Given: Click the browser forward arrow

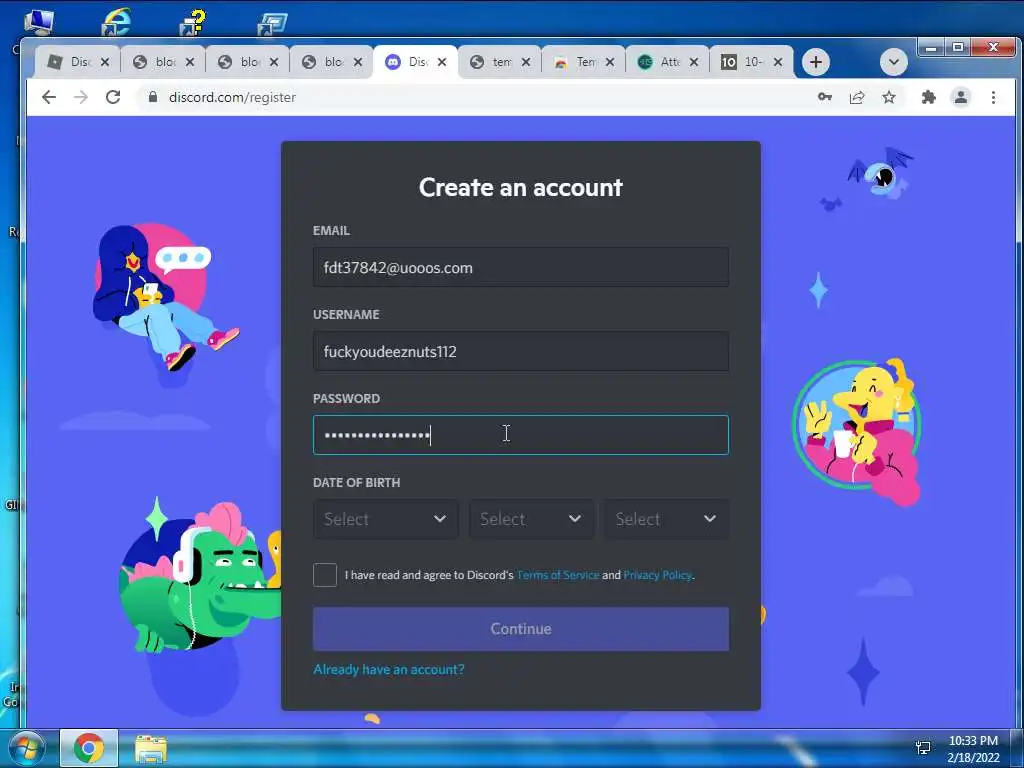Looking at the screenshot, I should [81, 97].
